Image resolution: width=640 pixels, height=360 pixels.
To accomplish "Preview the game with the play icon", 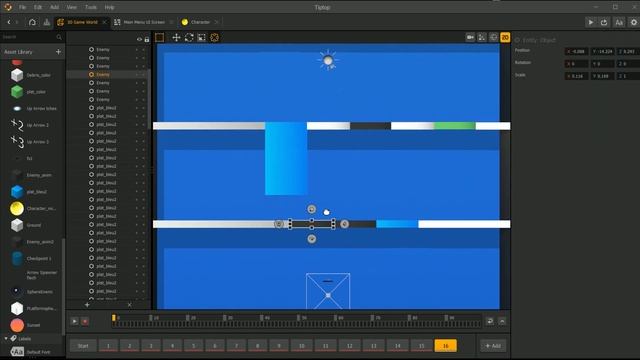I will (591, 22).
